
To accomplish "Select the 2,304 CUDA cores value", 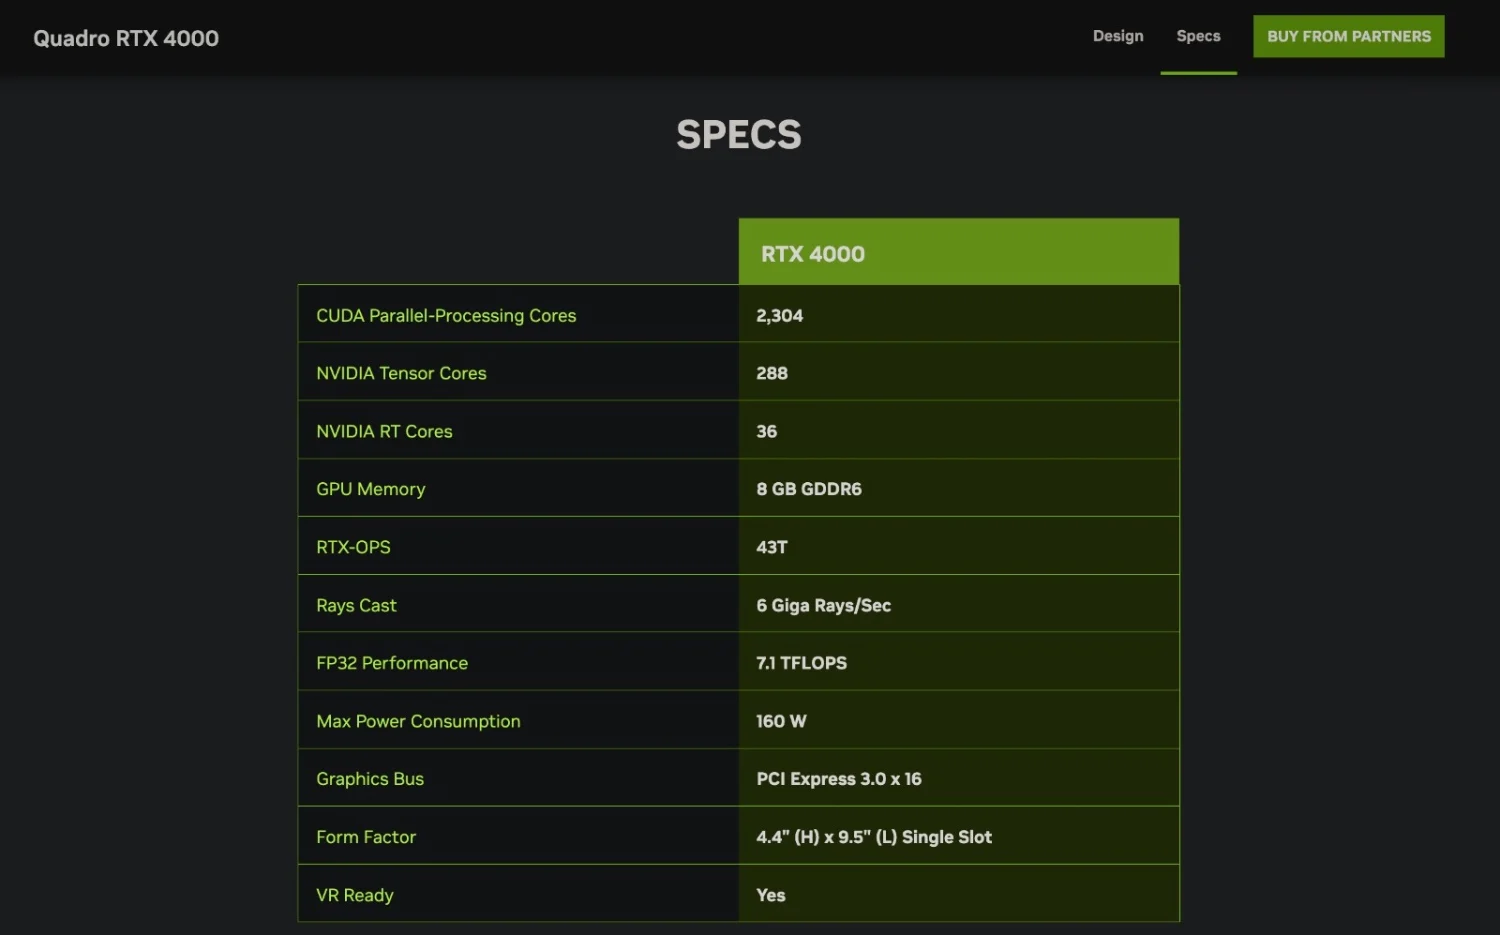I will pyautogui.click(x=779, y=315).
